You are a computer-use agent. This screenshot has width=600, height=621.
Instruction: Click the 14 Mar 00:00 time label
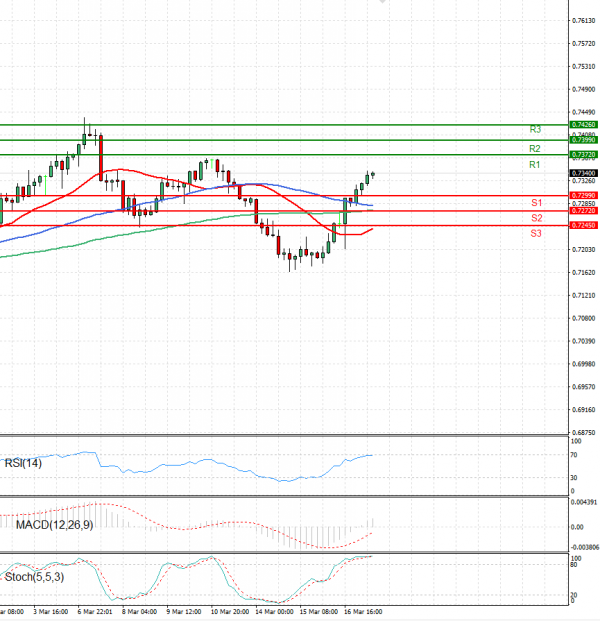pyautogui.click(x=274, y=609)
